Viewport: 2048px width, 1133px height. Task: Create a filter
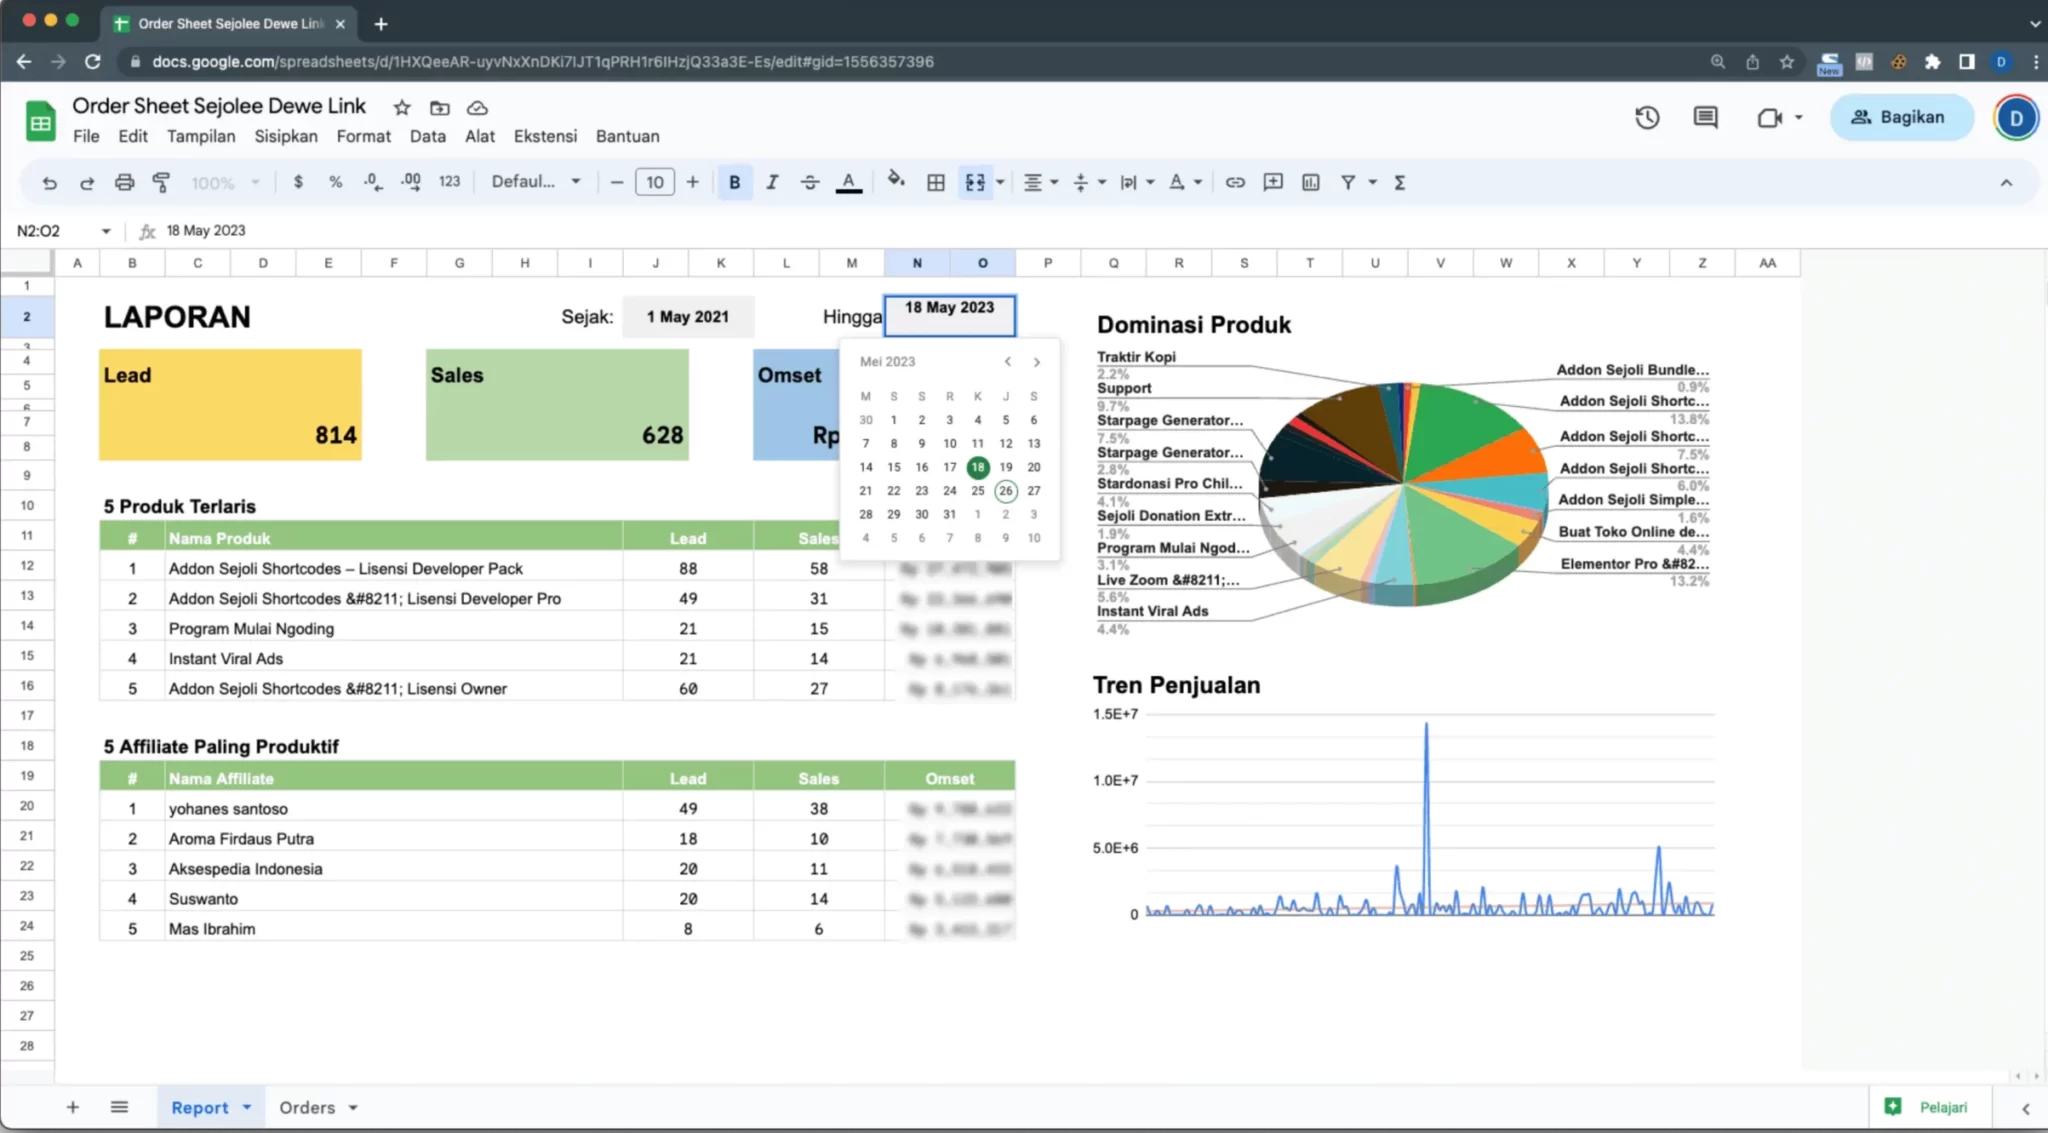(1348, 182)
